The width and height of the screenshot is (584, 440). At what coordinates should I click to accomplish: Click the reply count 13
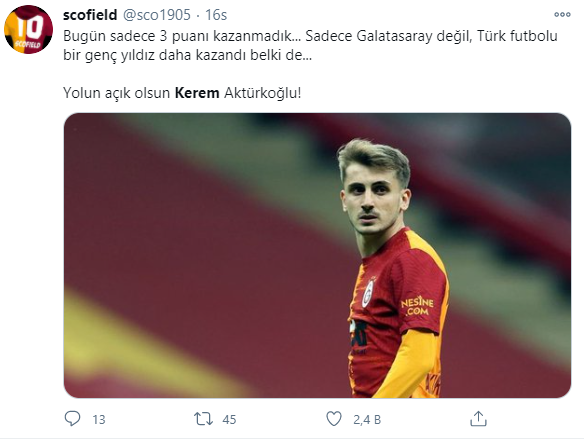pos(99,420)
